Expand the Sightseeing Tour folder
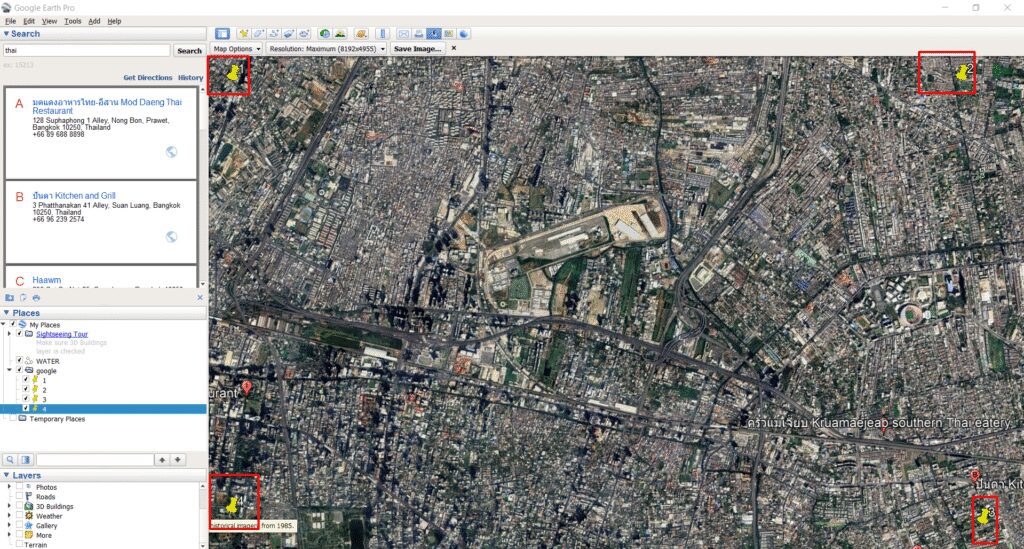Viewport: 1024px width, 549px height. [9, 334]
